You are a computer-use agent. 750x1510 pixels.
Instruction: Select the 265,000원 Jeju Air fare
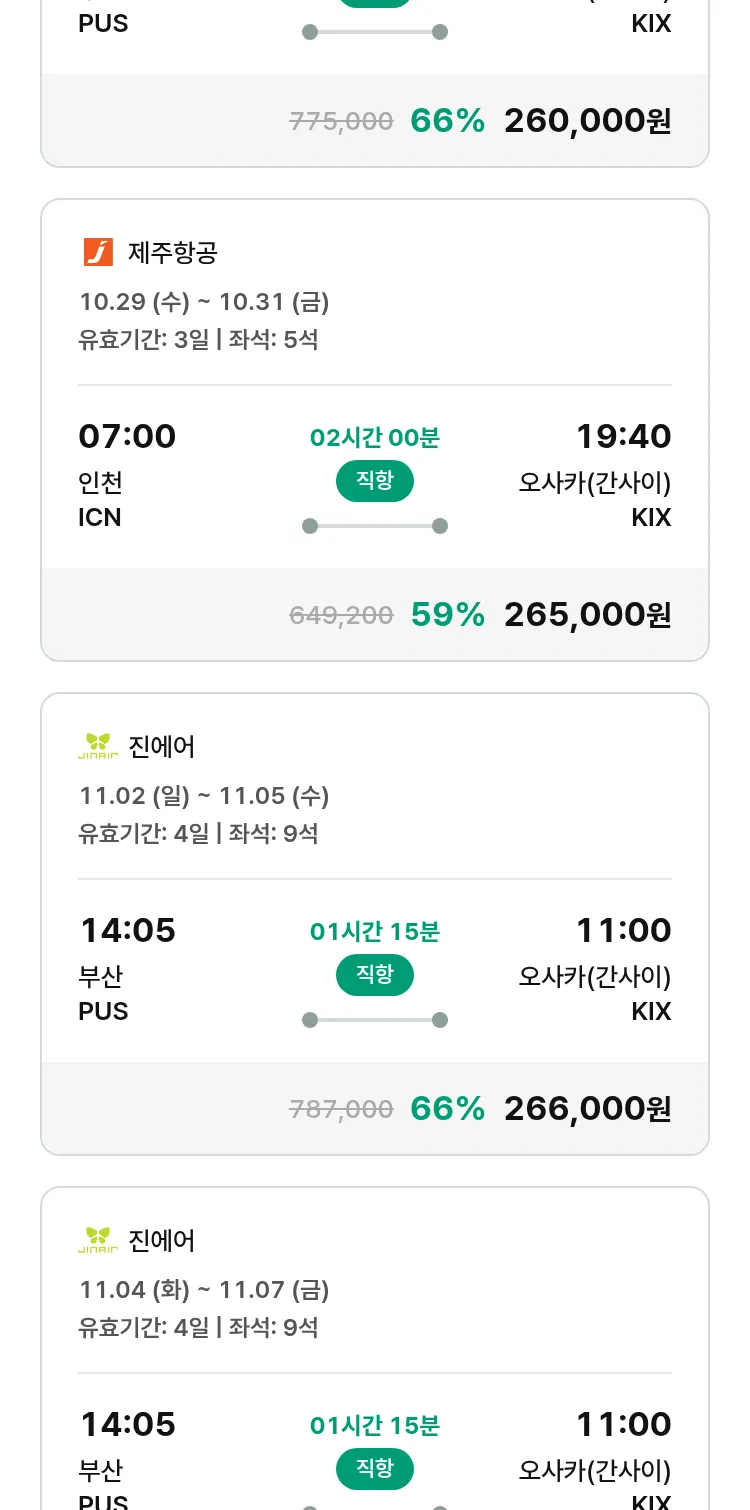point(587,615)
